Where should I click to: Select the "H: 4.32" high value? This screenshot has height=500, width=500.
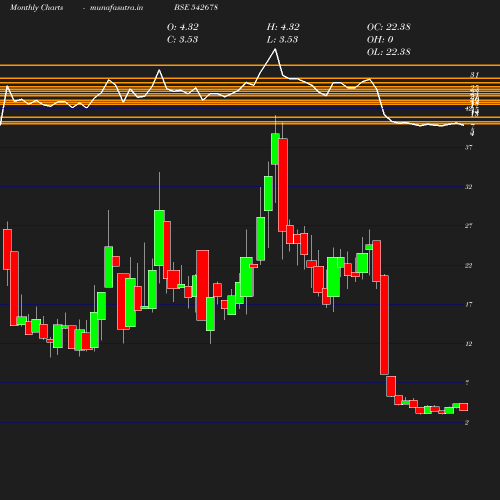[283, 27]
